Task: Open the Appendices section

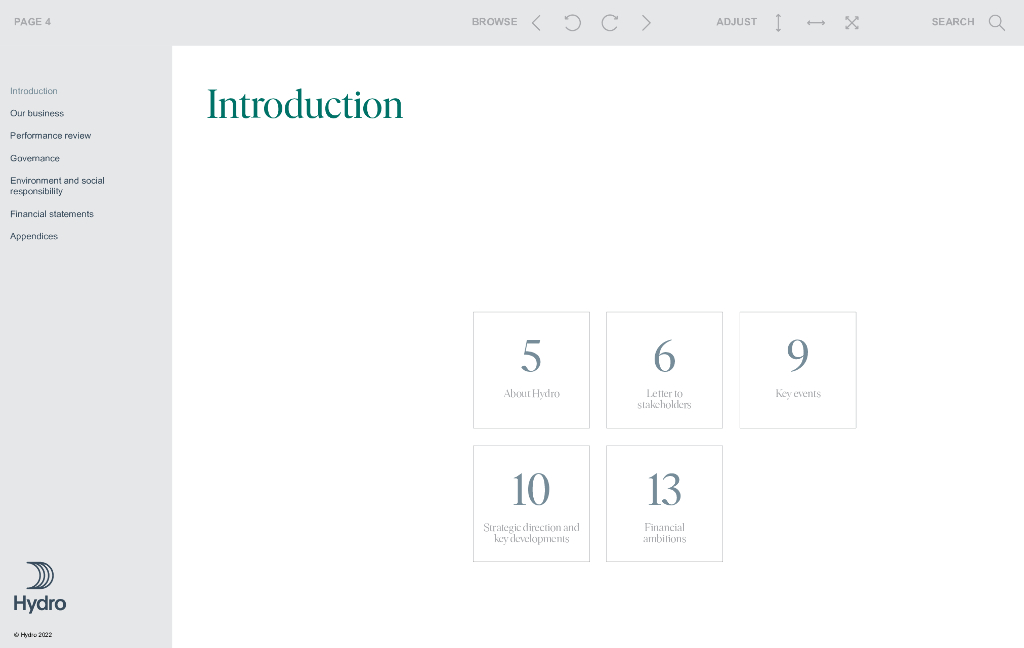Action: coord(34,236)
